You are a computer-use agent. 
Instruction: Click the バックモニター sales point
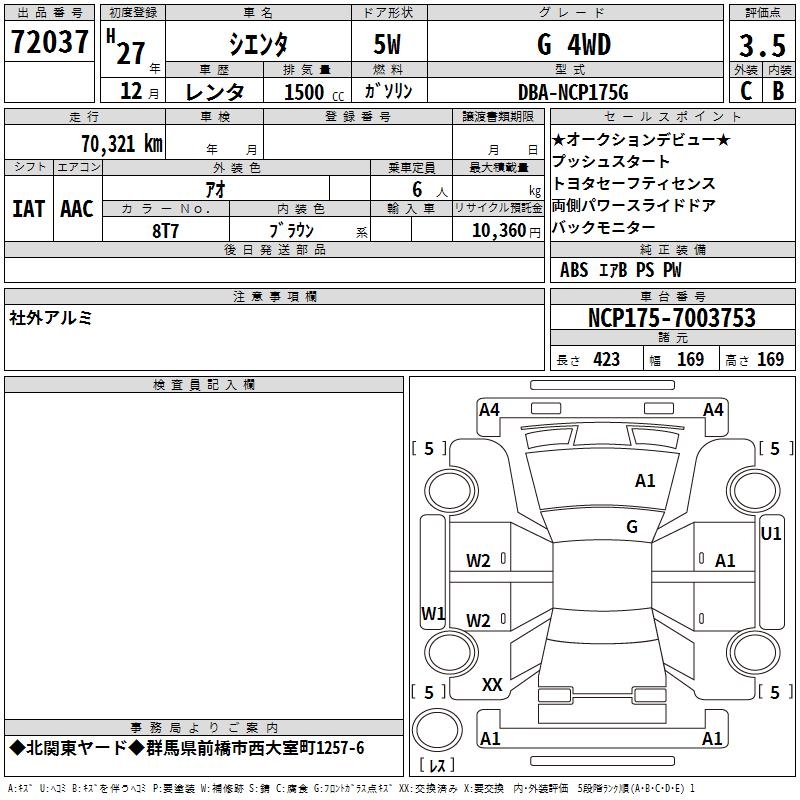point(603,227)
